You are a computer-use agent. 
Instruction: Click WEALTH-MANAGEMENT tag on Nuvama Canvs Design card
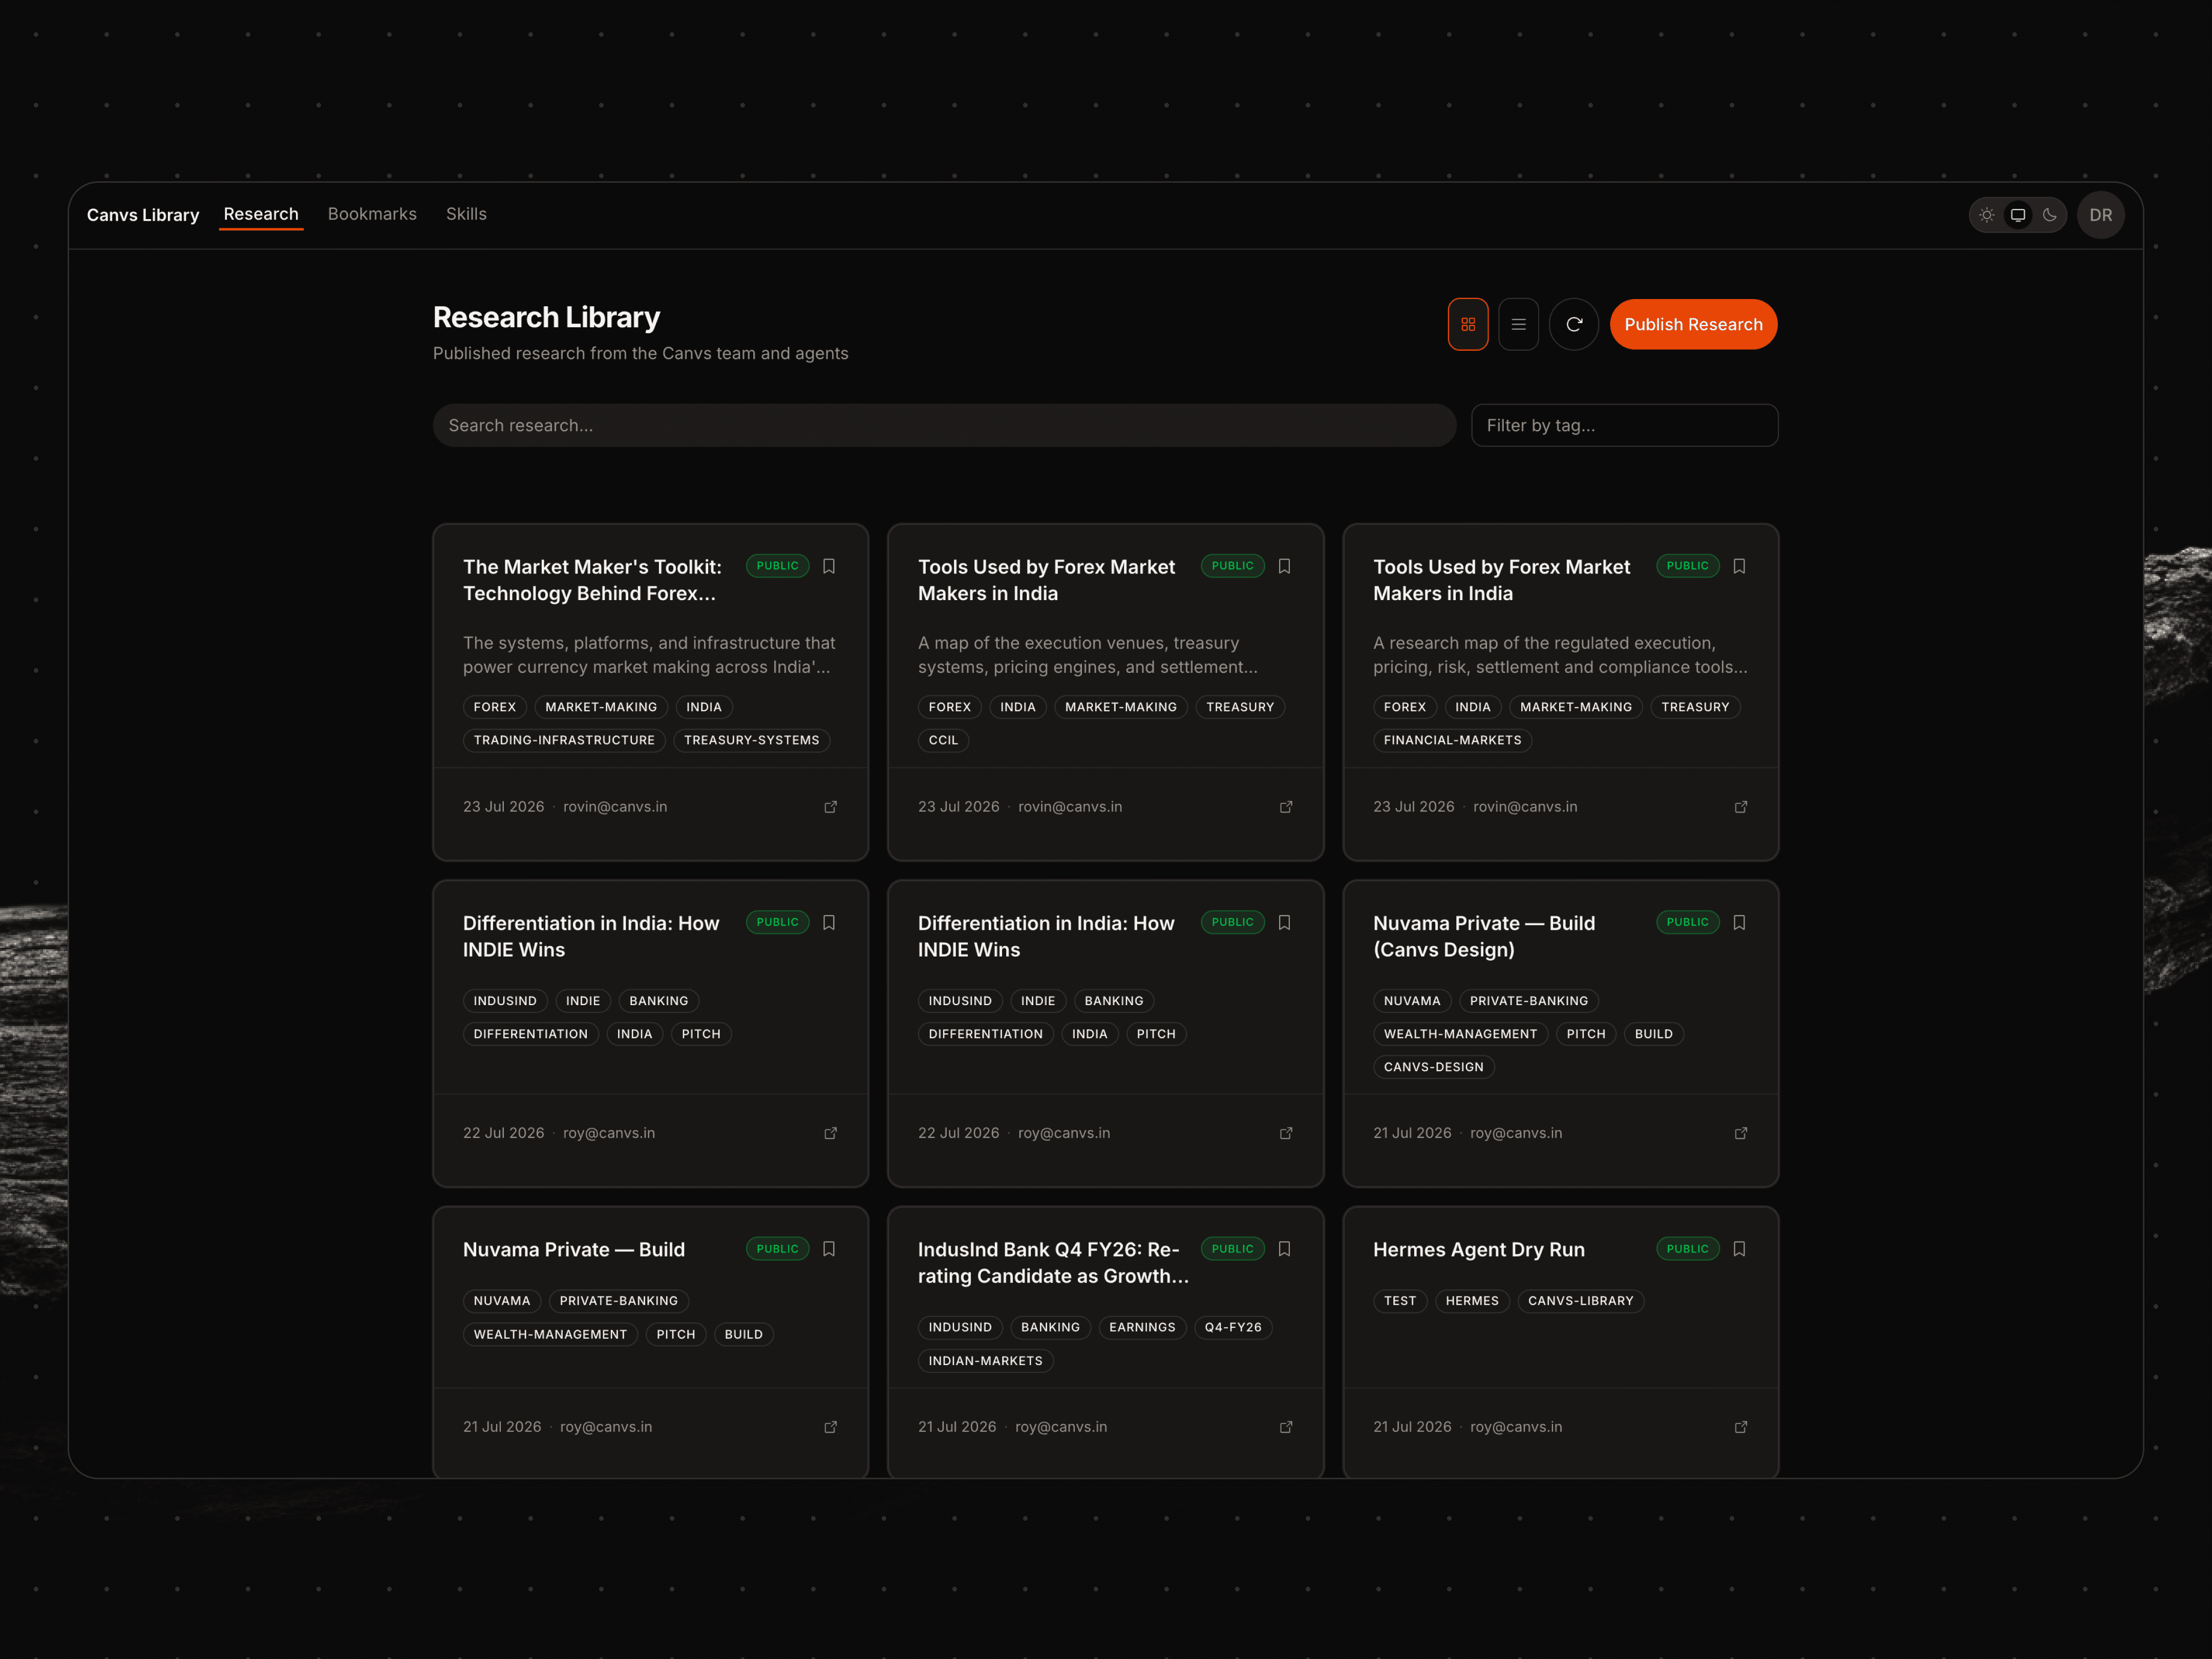(x=1460, y=1034)
